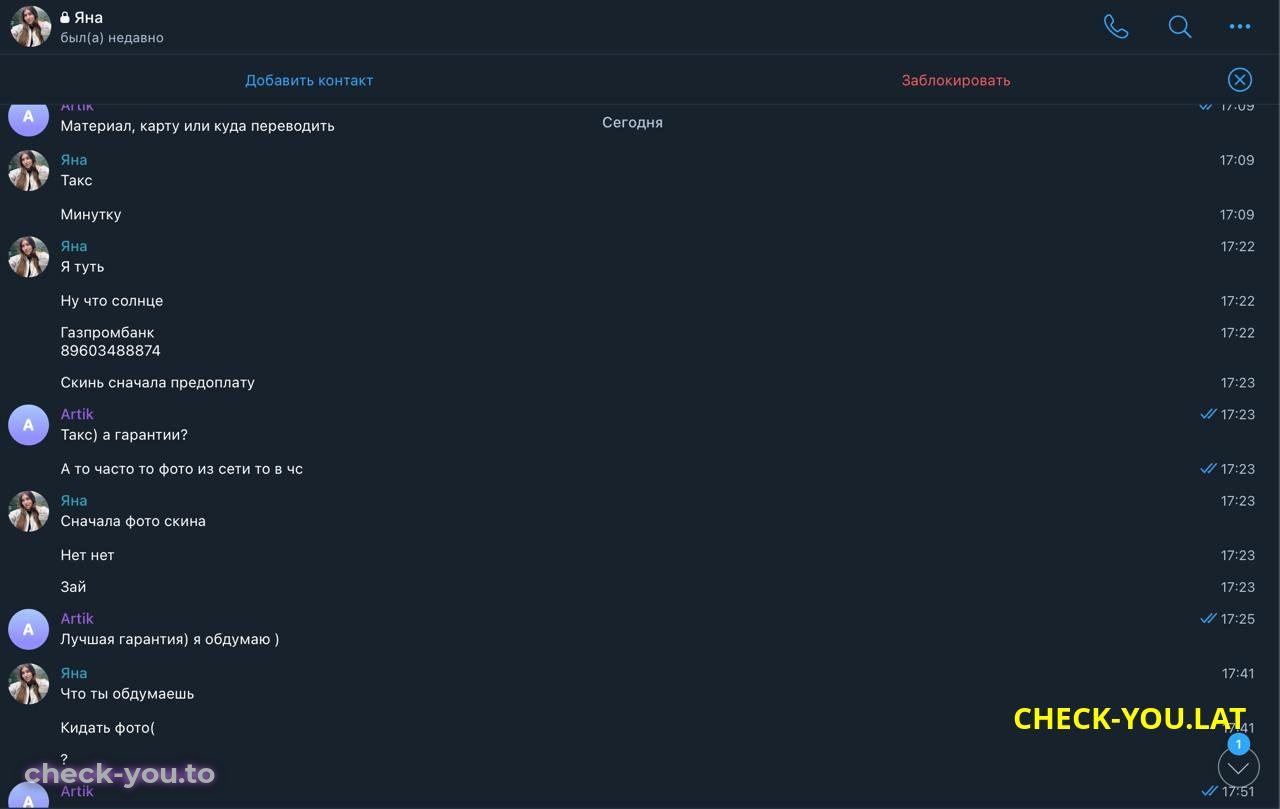The height and width of the screenshot is (809, 1280).
Task: Jump to latest messages with down arrow
Action: (1238, 768)
